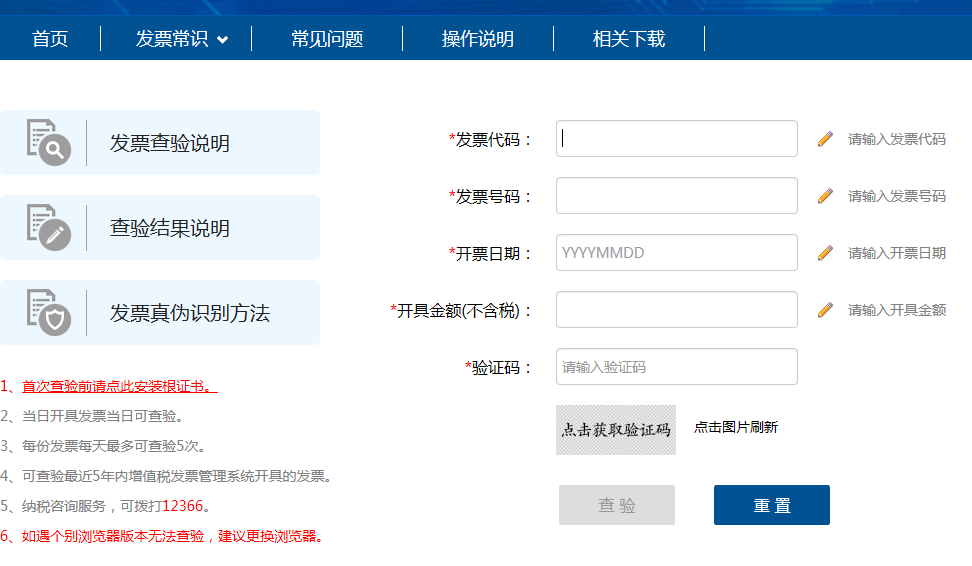Click the 查验 button
This screenshot has height=566, width=972.
pos(617,505)
